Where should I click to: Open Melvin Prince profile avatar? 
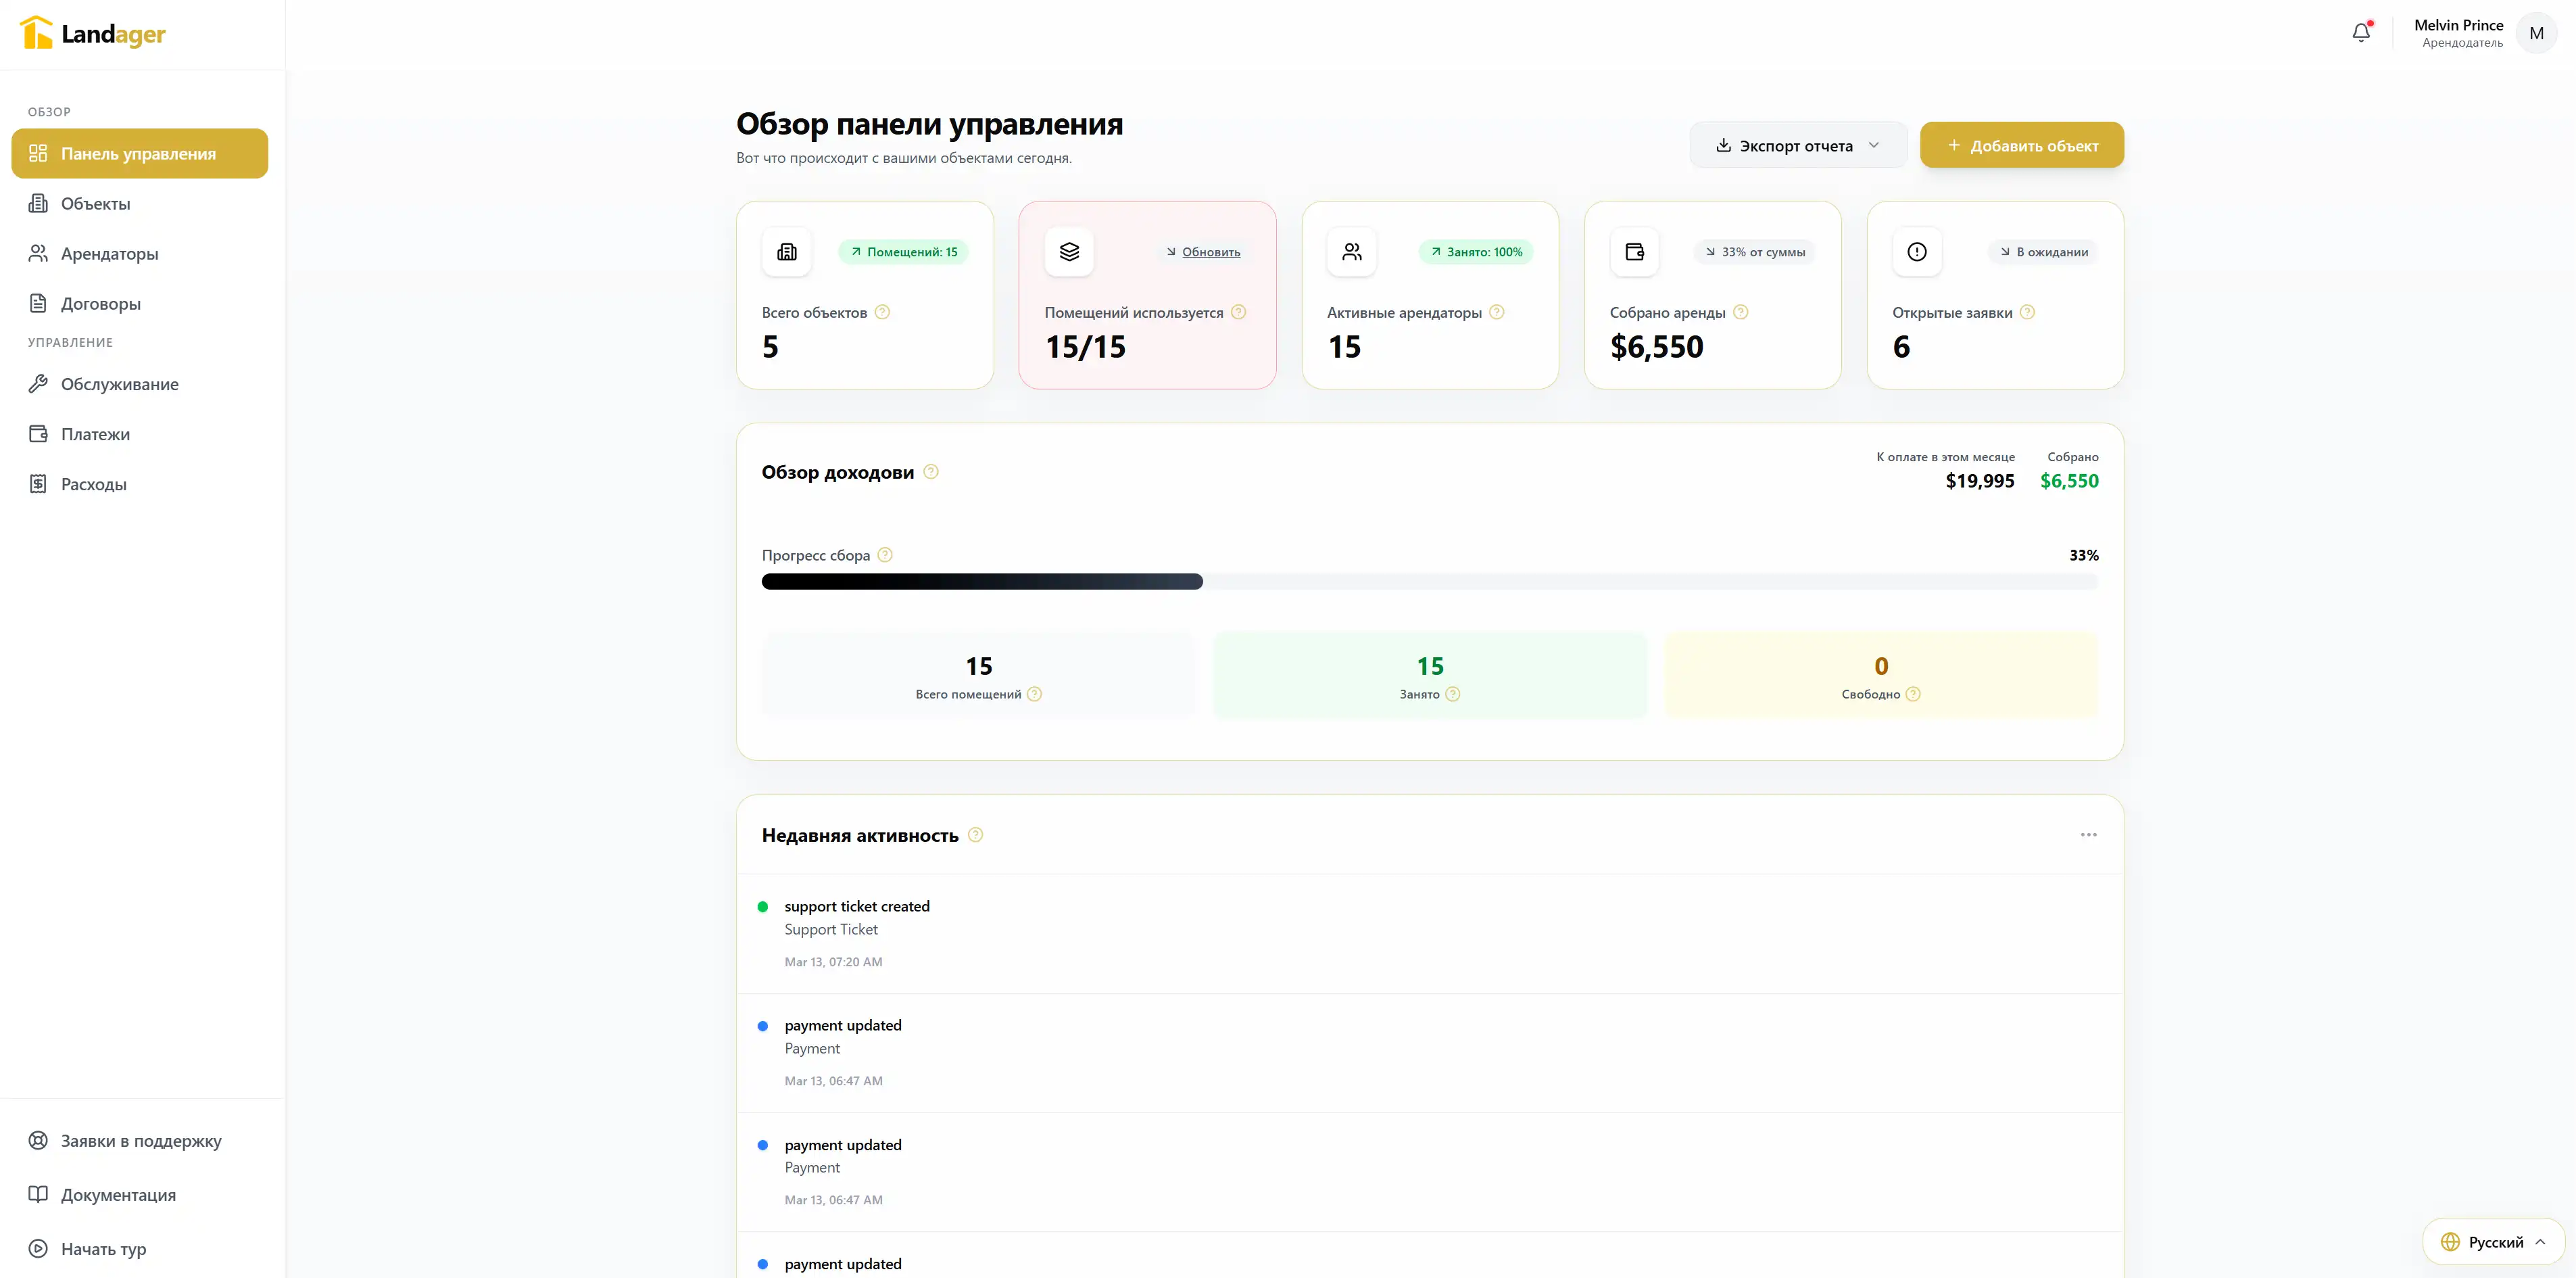[x=2537, y=32]
